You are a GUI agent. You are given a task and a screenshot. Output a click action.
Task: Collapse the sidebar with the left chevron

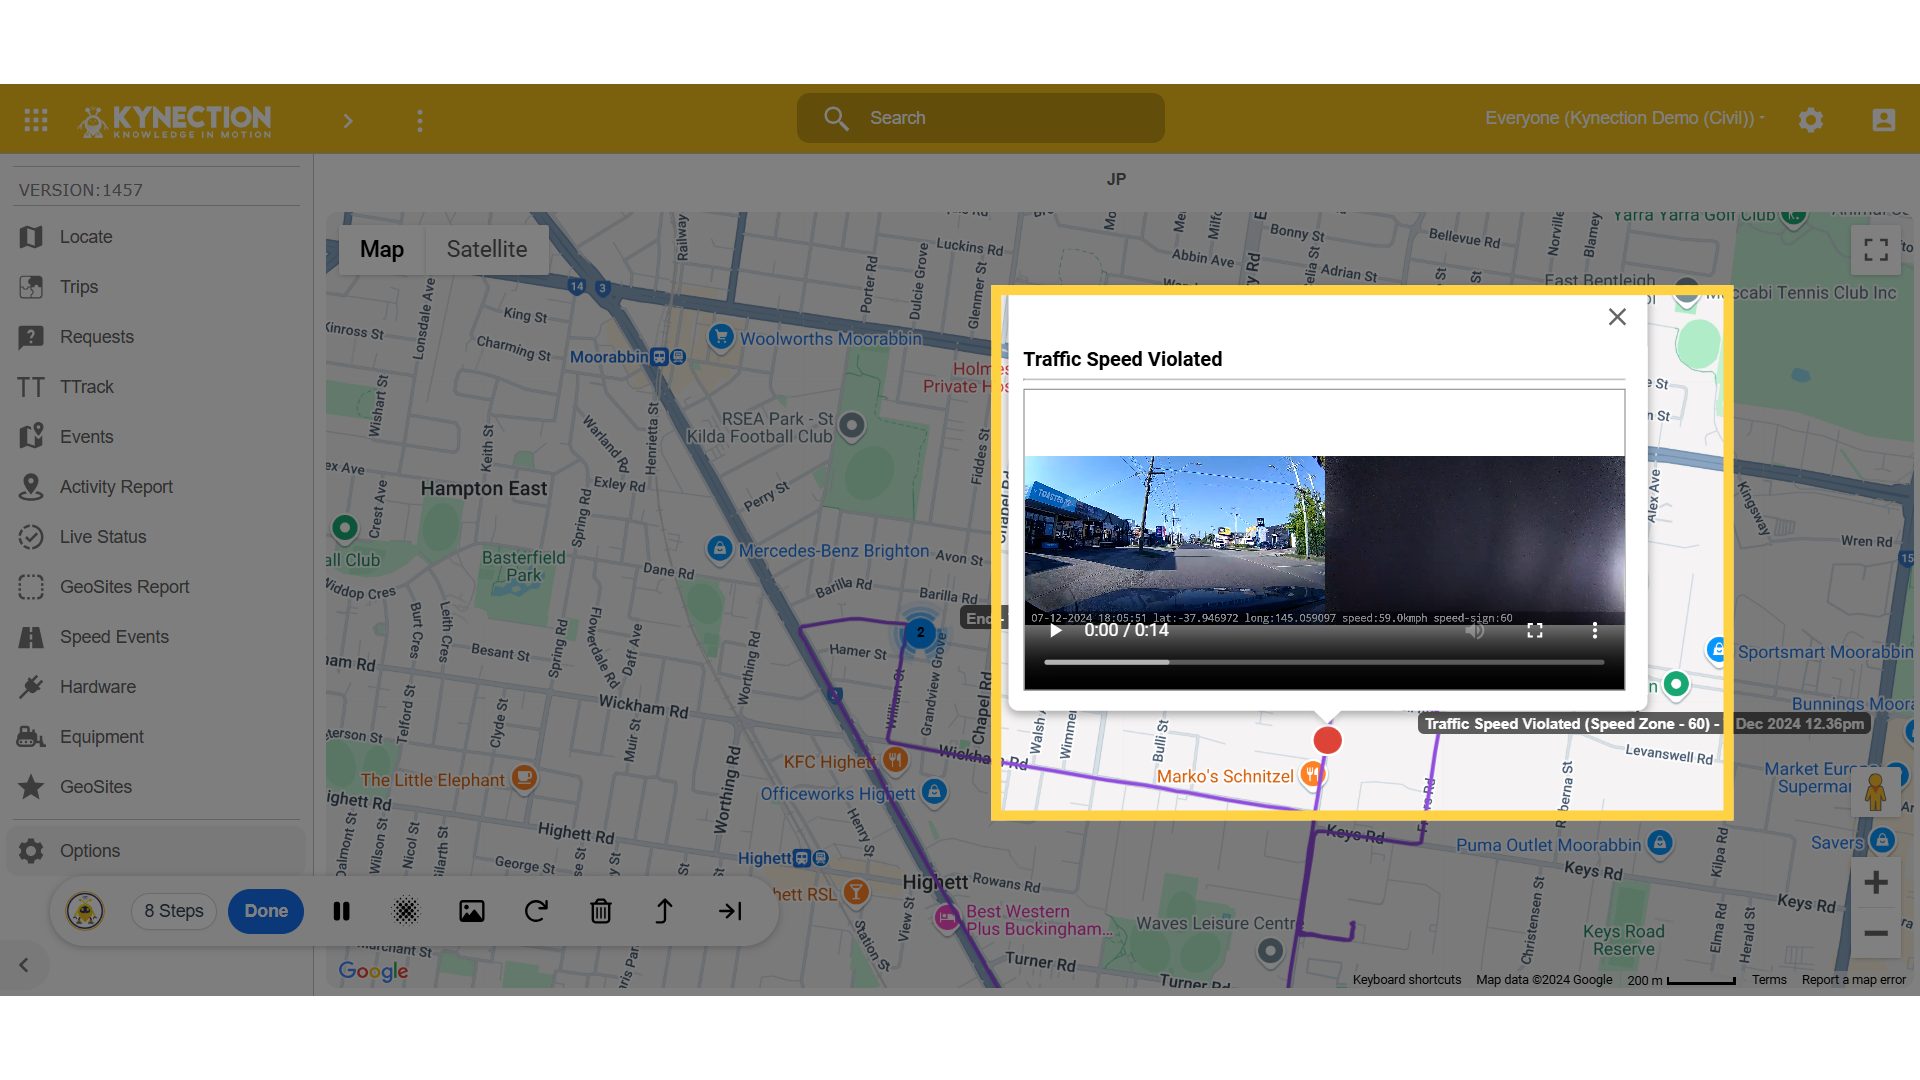tap(24, 965)
